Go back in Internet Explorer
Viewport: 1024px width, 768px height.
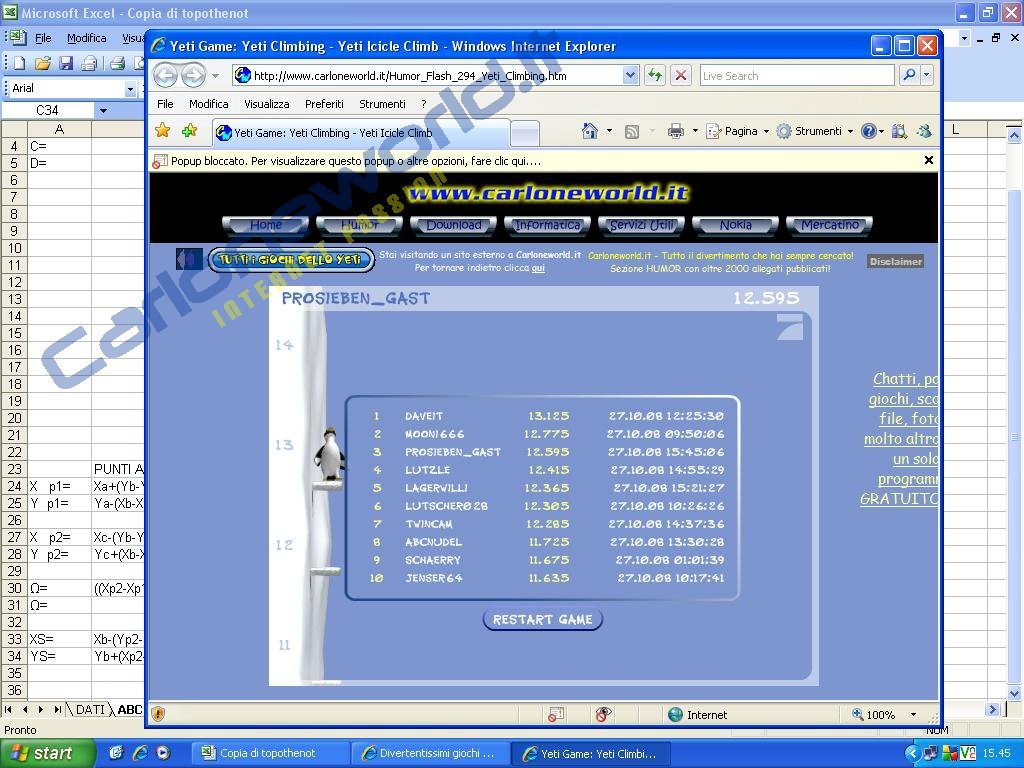(x=165, y=76)
